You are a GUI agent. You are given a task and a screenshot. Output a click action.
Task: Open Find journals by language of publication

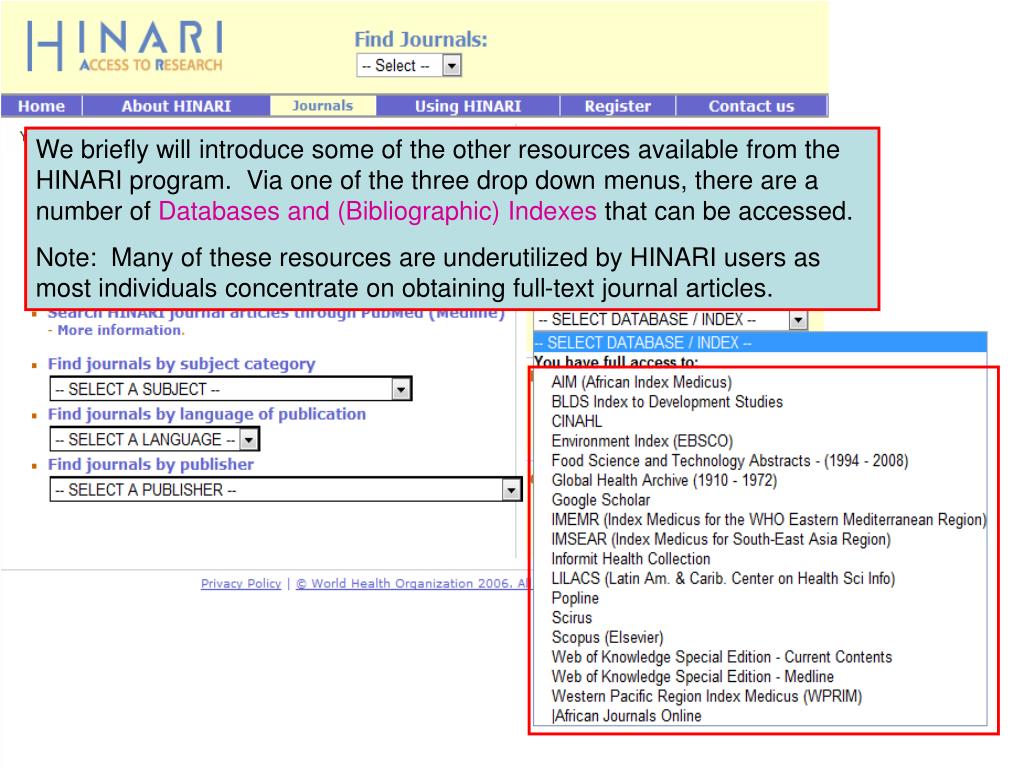click(206, 414)
